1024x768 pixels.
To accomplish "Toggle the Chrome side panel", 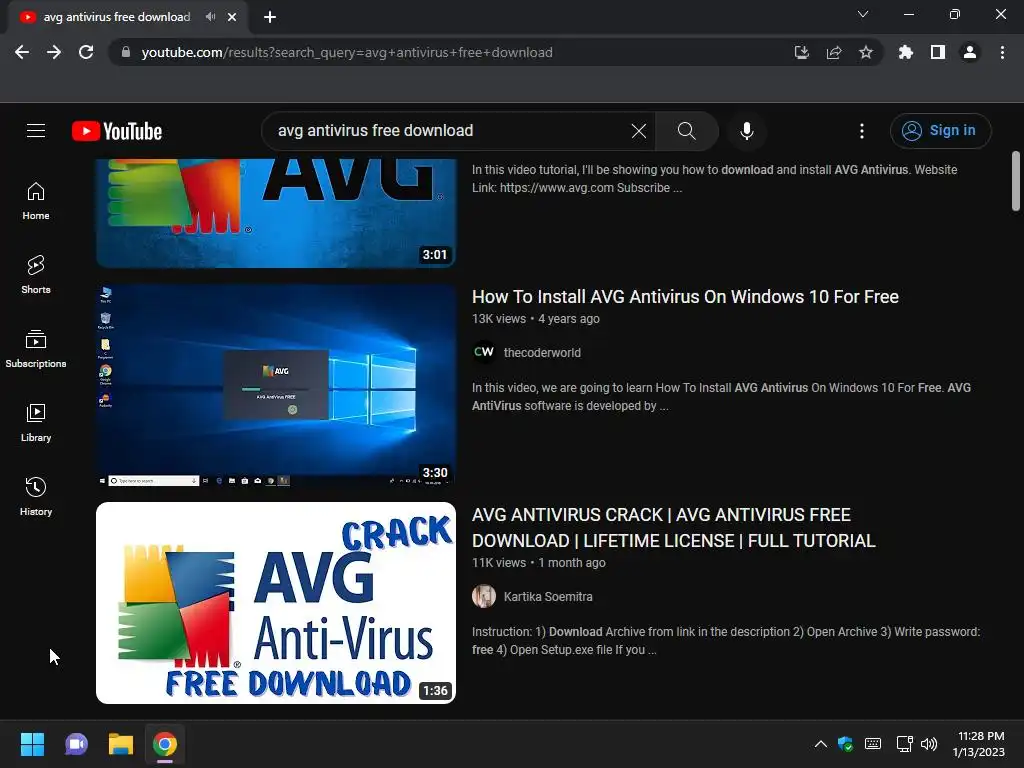I will tap(938, 52).
